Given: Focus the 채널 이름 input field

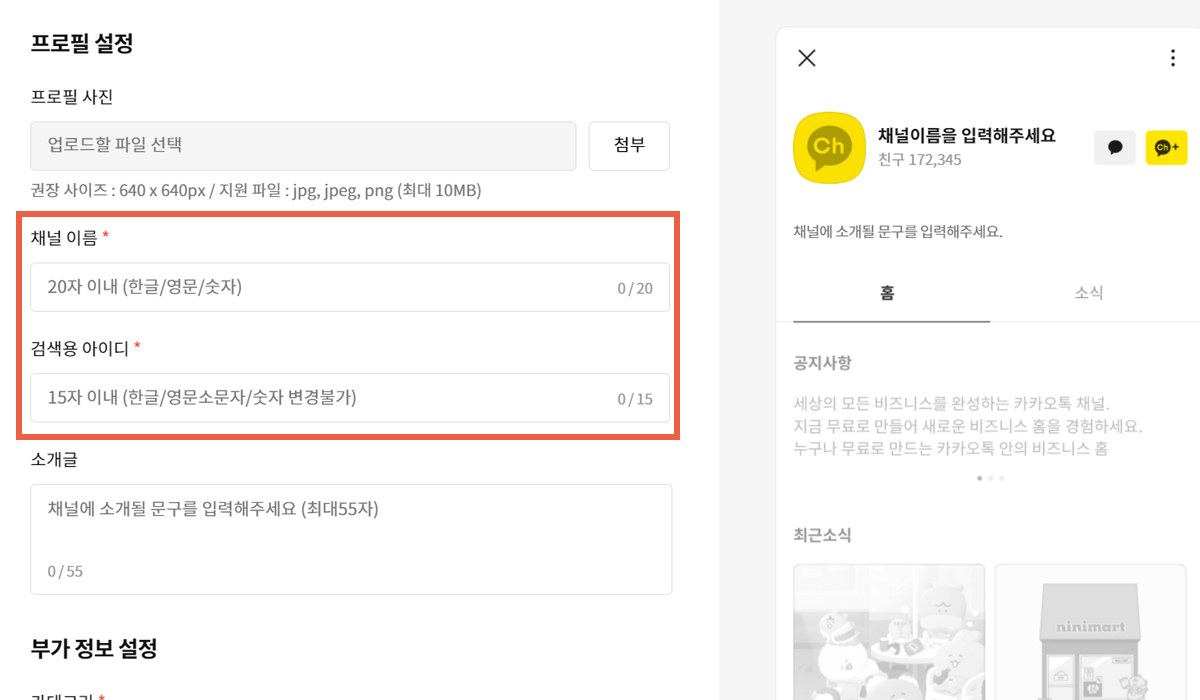Looking at the screenshot, I should click(350, 287).
